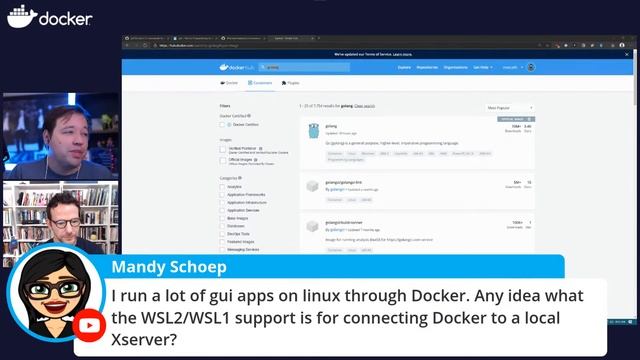Click the Official Image badge on golang
Viewport: 640px width, 360px height.
516,119
